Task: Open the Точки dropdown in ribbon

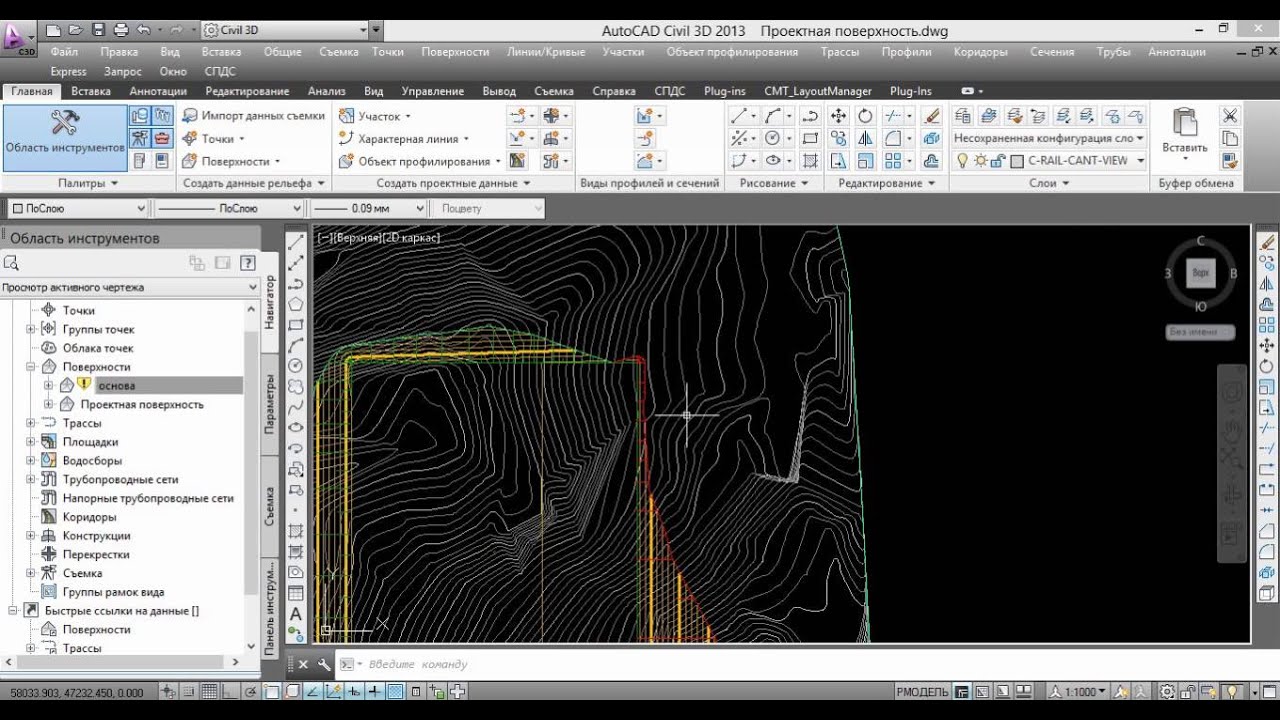Action: point(214,139)
